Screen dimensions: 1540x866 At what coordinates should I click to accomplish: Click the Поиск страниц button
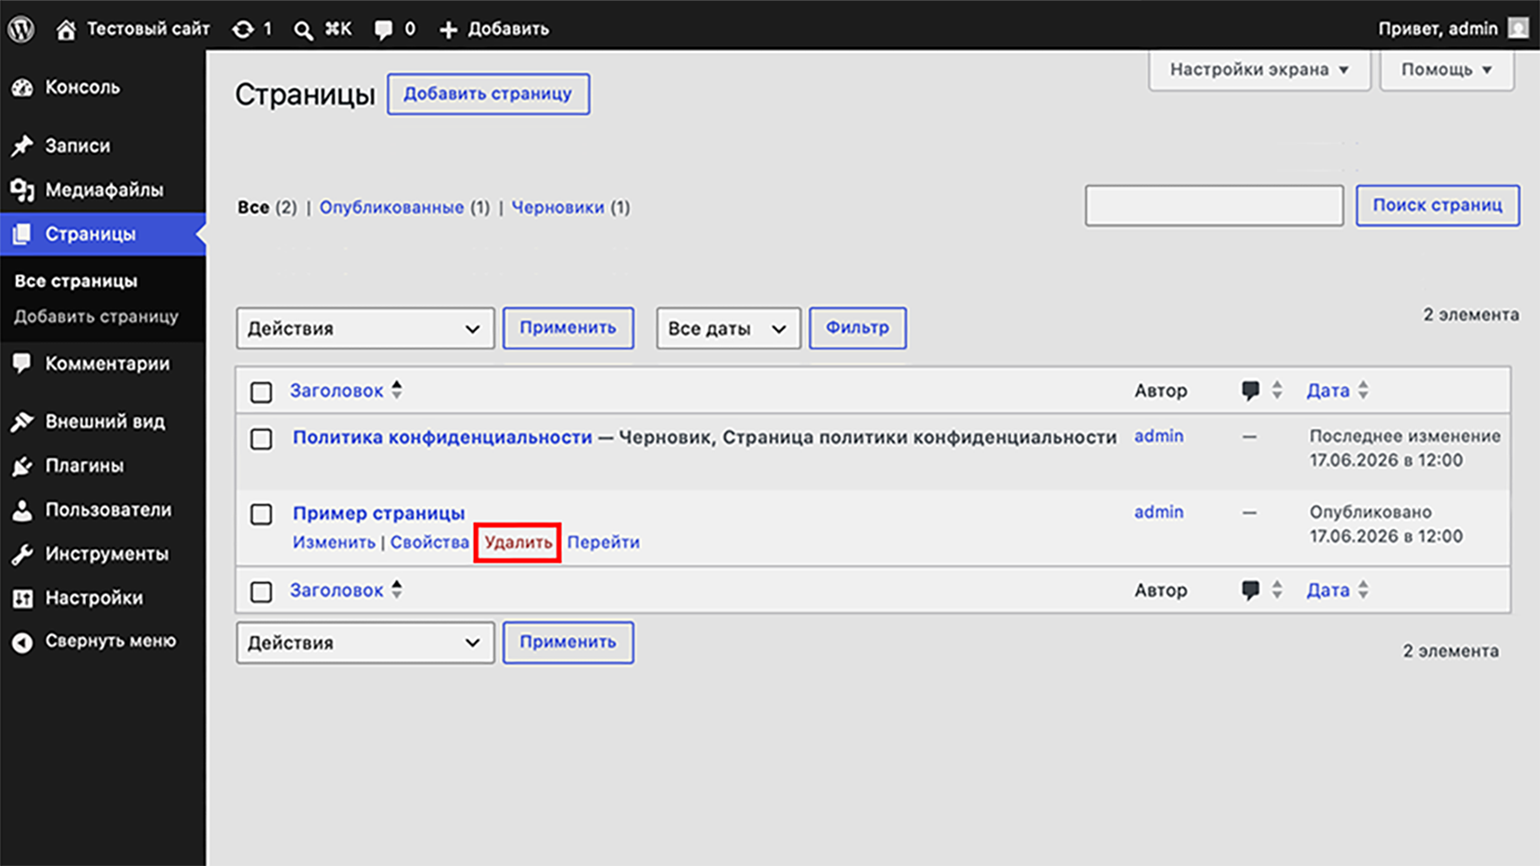(x=1437, y=205)
